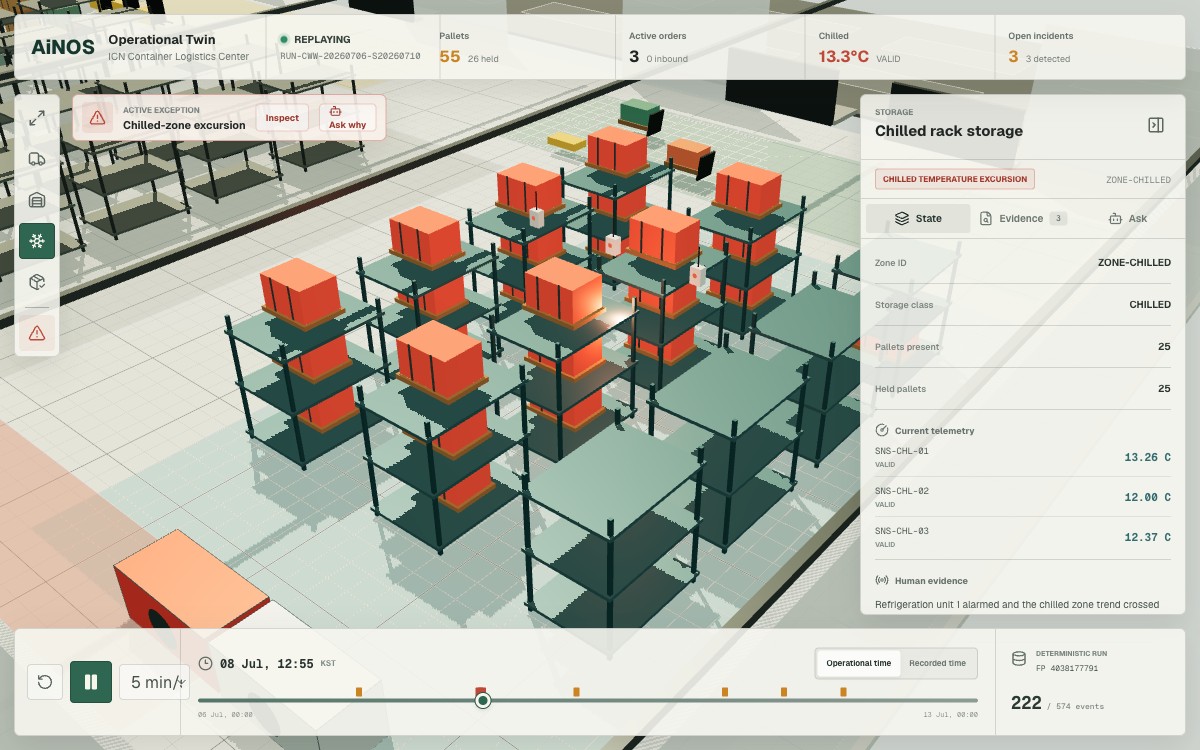Select the truck icon in sidebar
The height and width of the screenshot is (750, 1200).
pyautogui.click(x=37, y=159)
